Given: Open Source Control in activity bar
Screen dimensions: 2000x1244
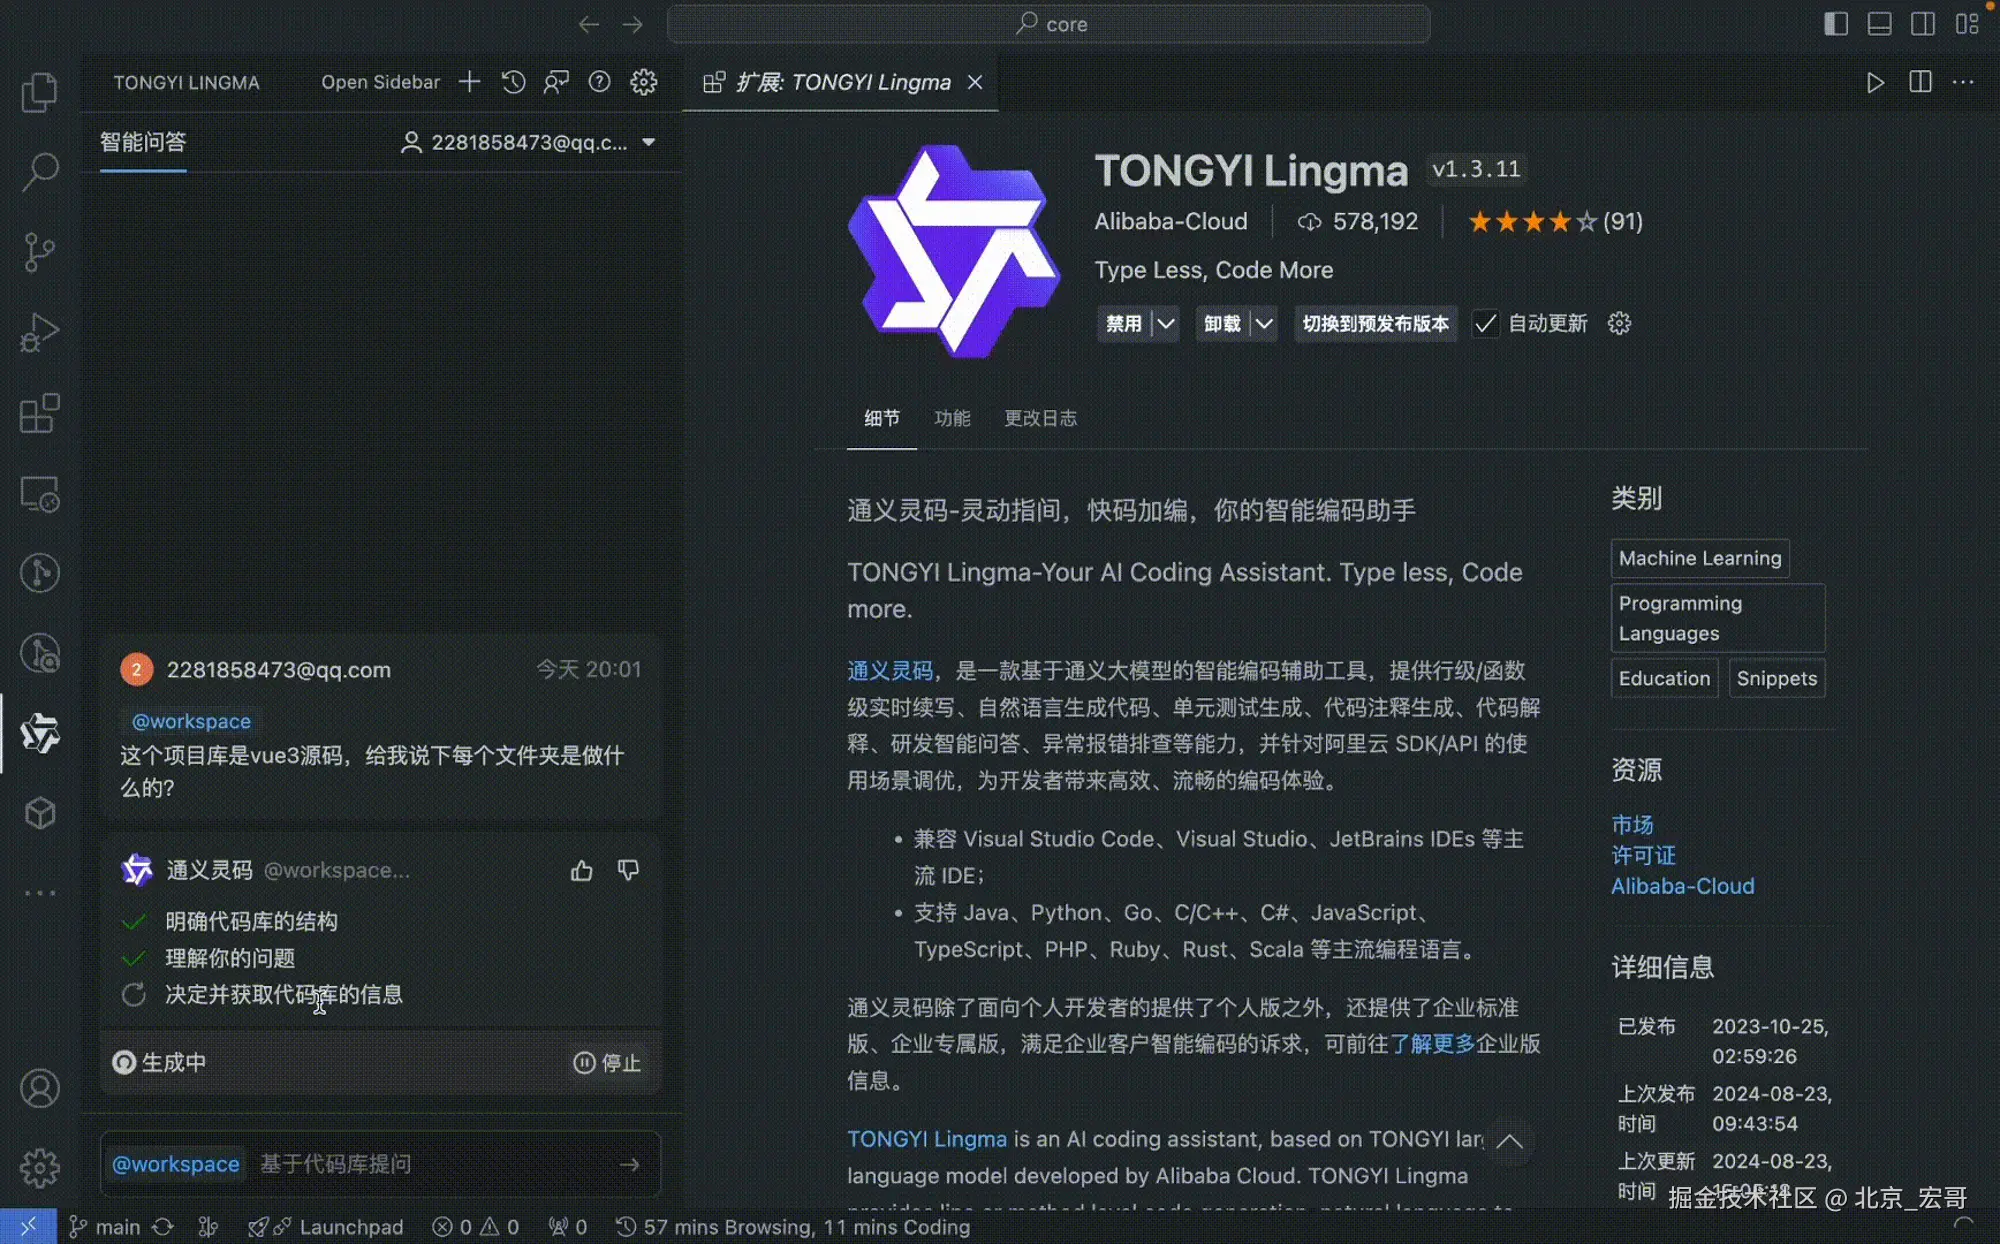Looking at the screenshot, I should click(x=40, y=252).
